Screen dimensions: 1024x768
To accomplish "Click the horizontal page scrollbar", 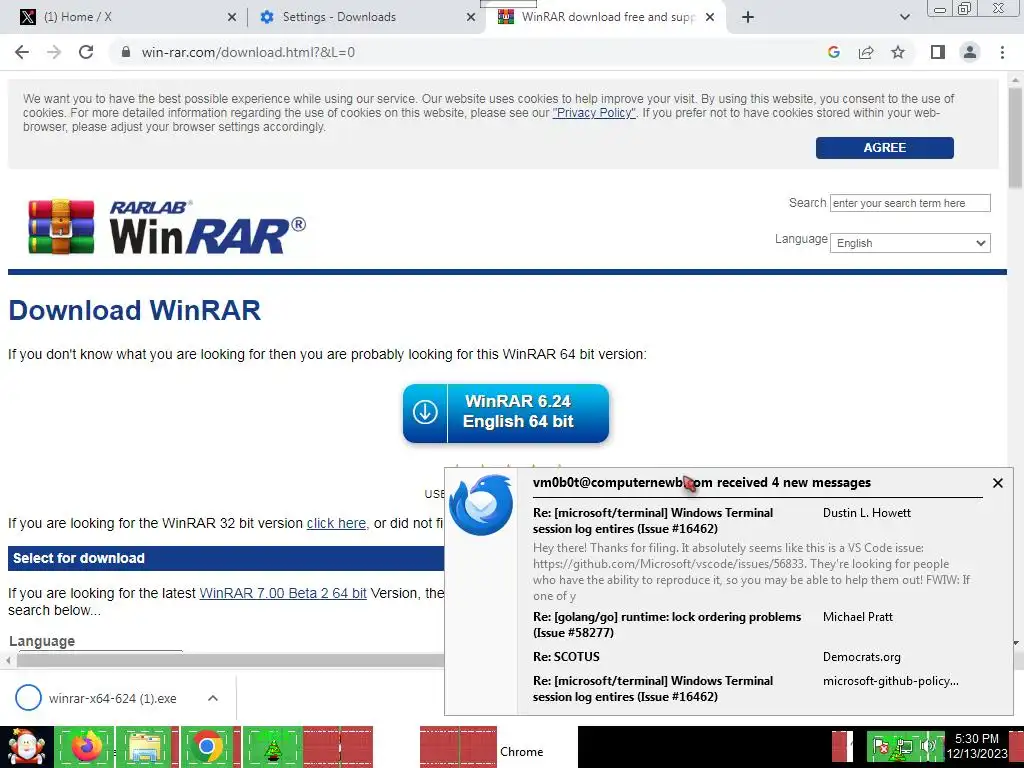I will (229, 660).
